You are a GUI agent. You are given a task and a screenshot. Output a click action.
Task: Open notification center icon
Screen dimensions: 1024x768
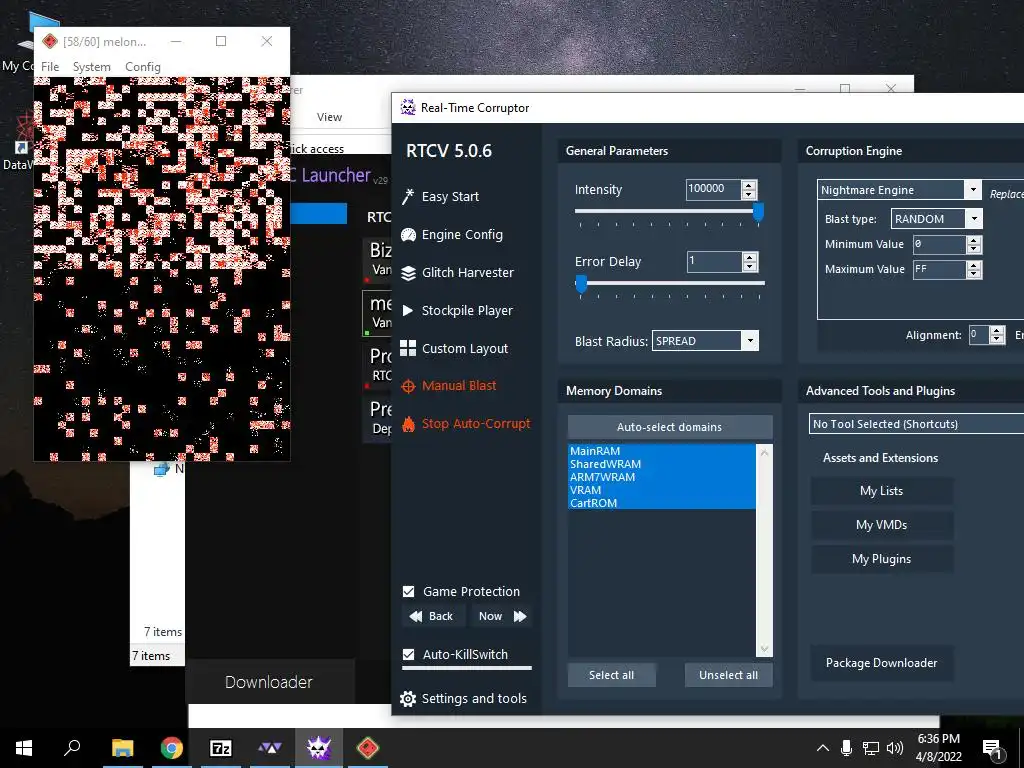(992, 749)
